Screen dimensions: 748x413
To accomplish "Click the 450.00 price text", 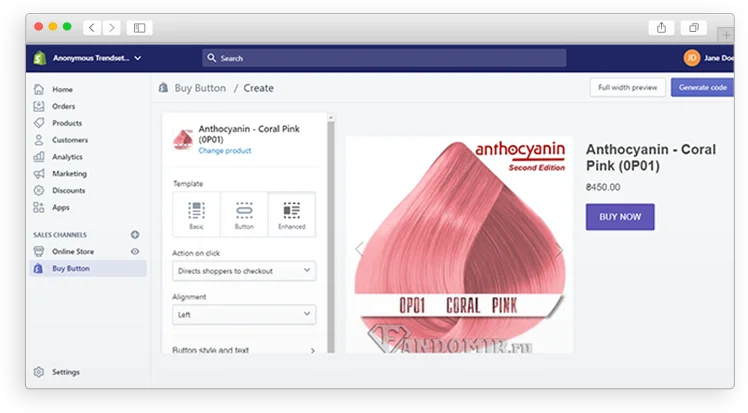I will tap(603, 187).
